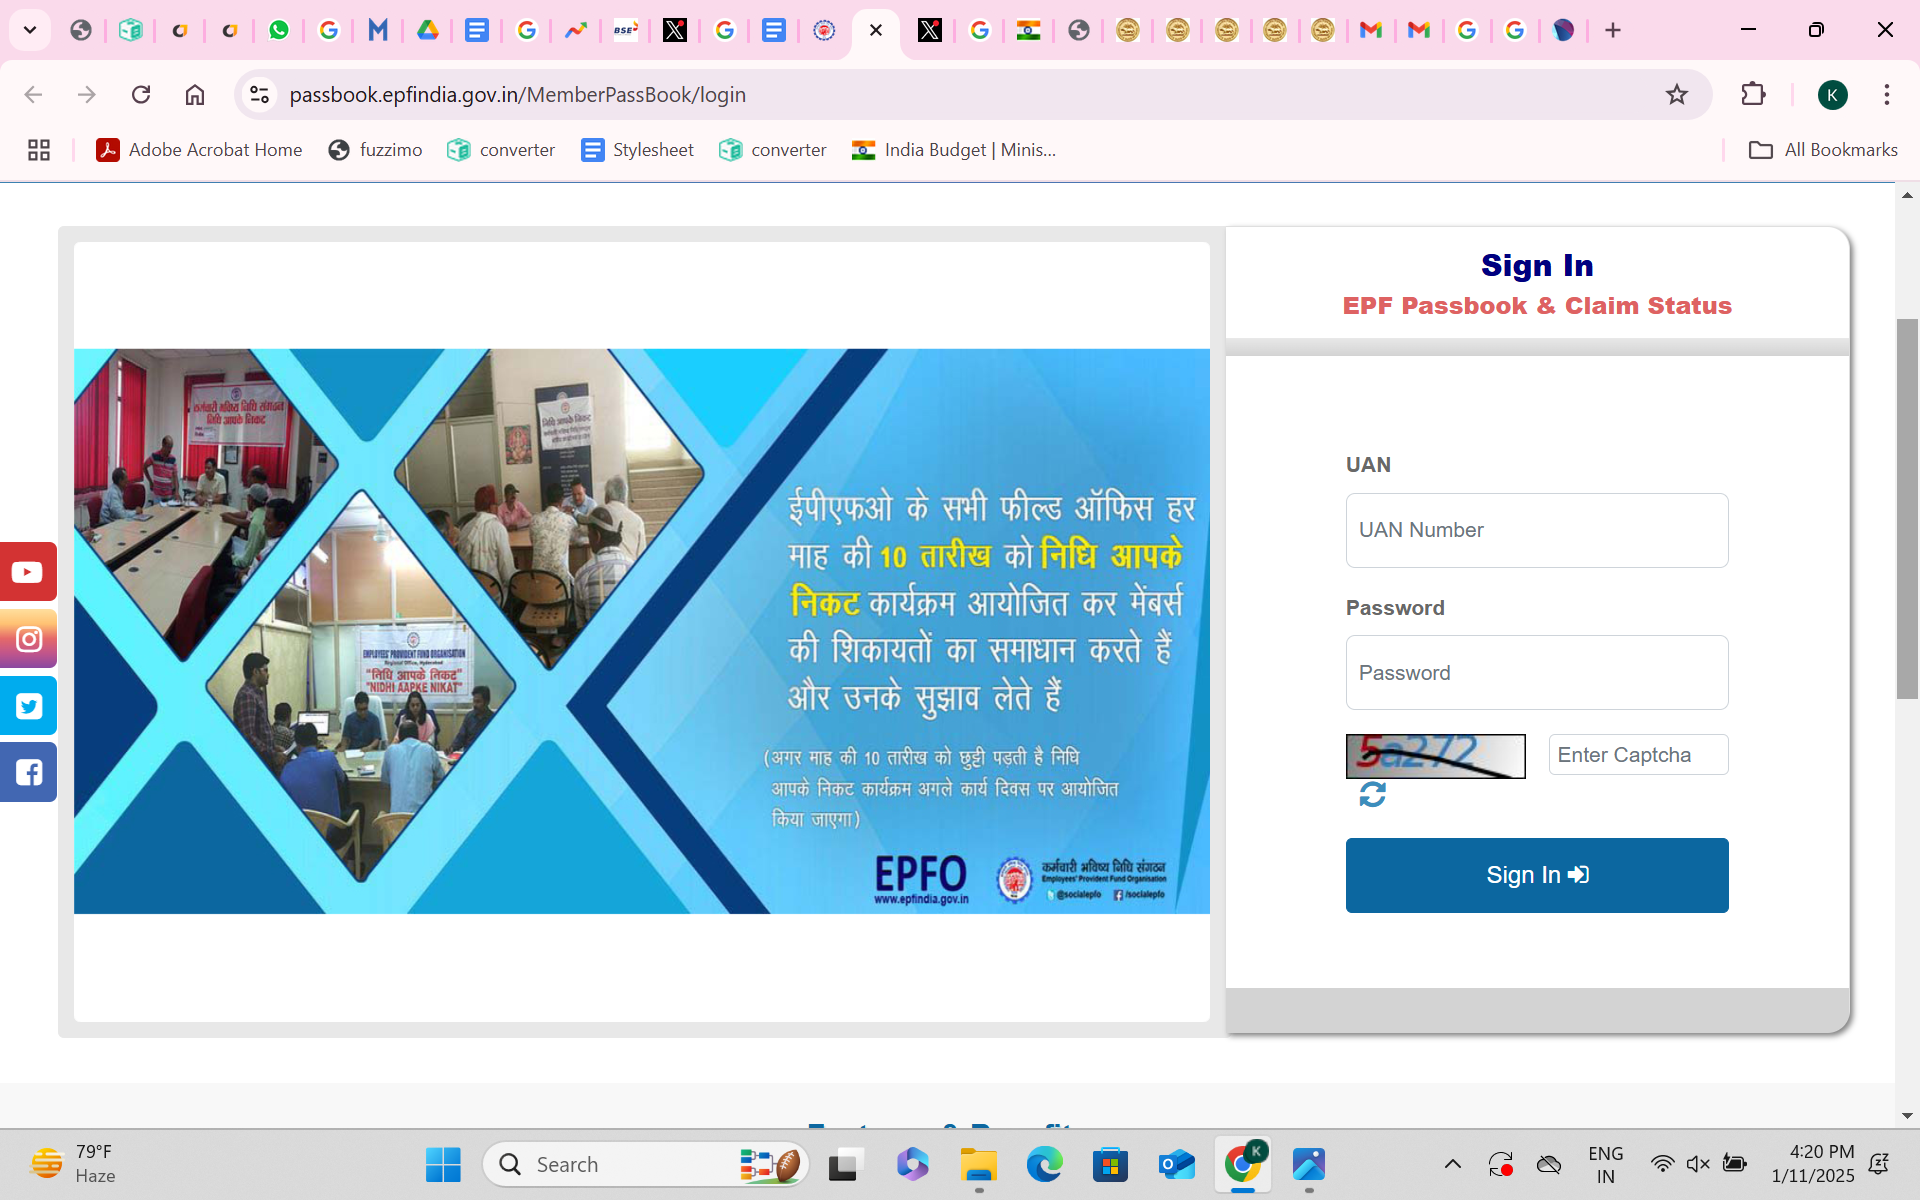Open the Chrome three-dot menu
The height and width of the screenshot is (1200, 1920).
tap(1887, 94)
